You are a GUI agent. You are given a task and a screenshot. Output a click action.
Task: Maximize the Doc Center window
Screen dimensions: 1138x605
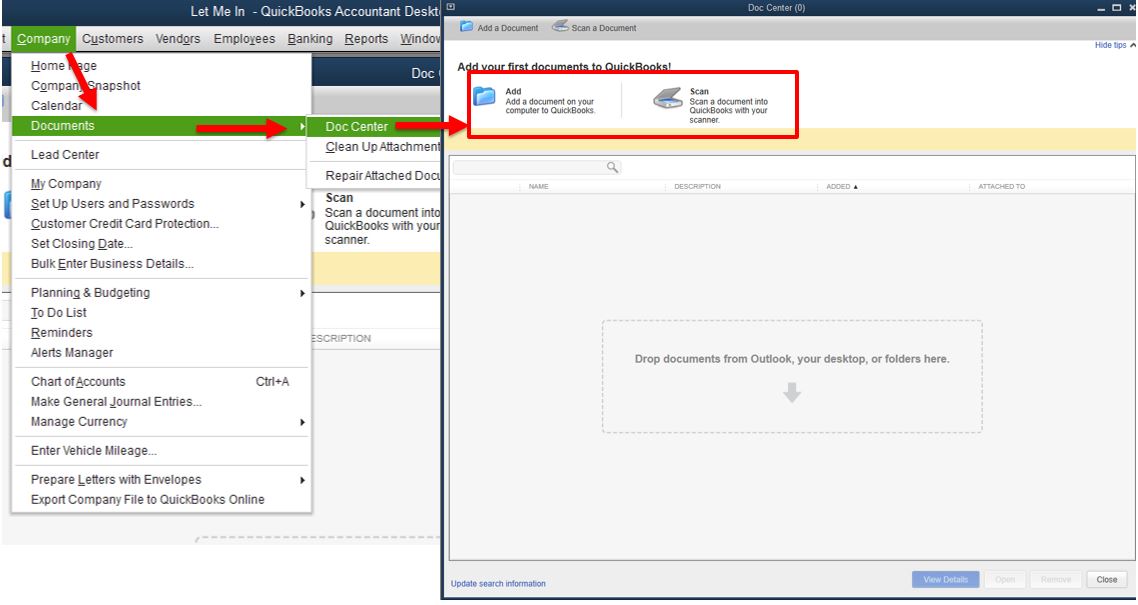(1116, 8)
